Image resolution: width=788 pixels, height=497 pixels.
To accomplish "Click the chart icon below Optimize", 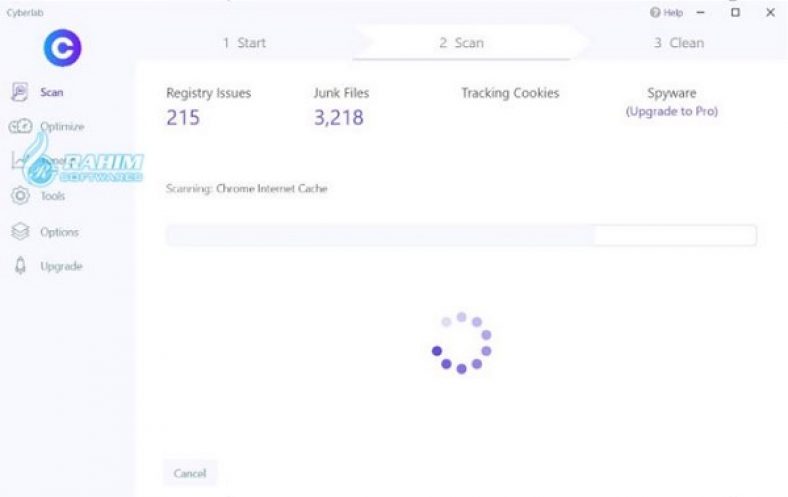I will click(20, 160).
